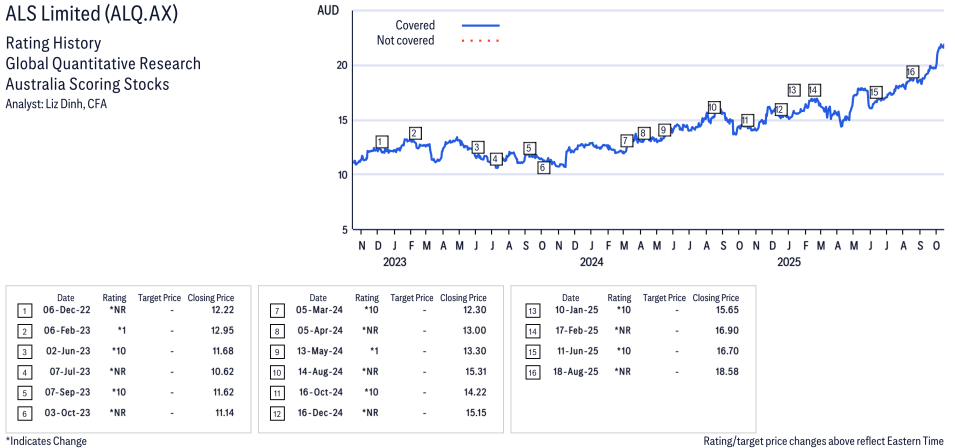Select chart marker 2 on the price line
This screenshot has width=955, height=448.
tap(415, 133)
